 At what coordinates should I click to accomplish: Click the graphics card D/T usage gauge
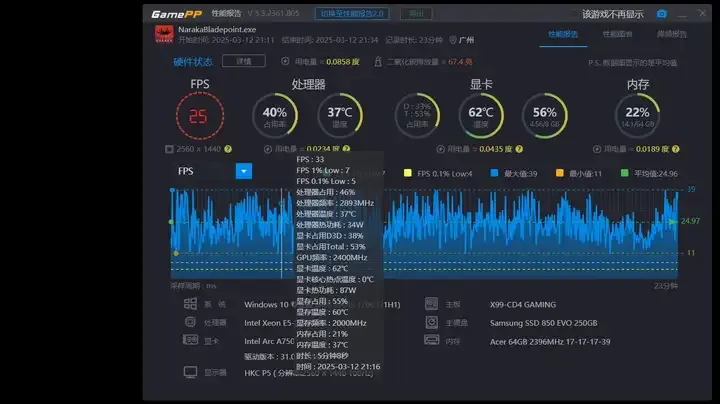pos(417,116)
